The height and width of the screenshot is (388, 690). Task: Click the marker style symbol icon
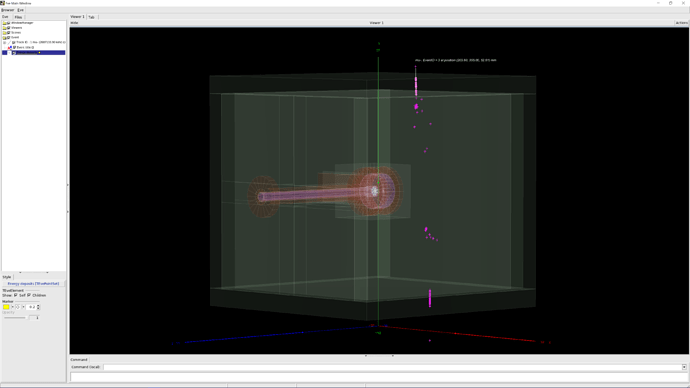(18, 307)
